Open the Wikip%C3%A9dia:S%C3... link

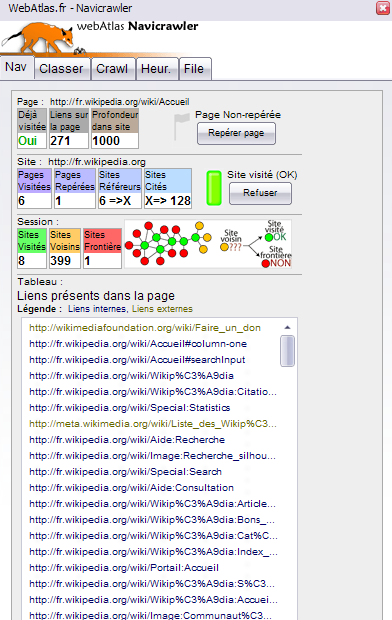152,584
